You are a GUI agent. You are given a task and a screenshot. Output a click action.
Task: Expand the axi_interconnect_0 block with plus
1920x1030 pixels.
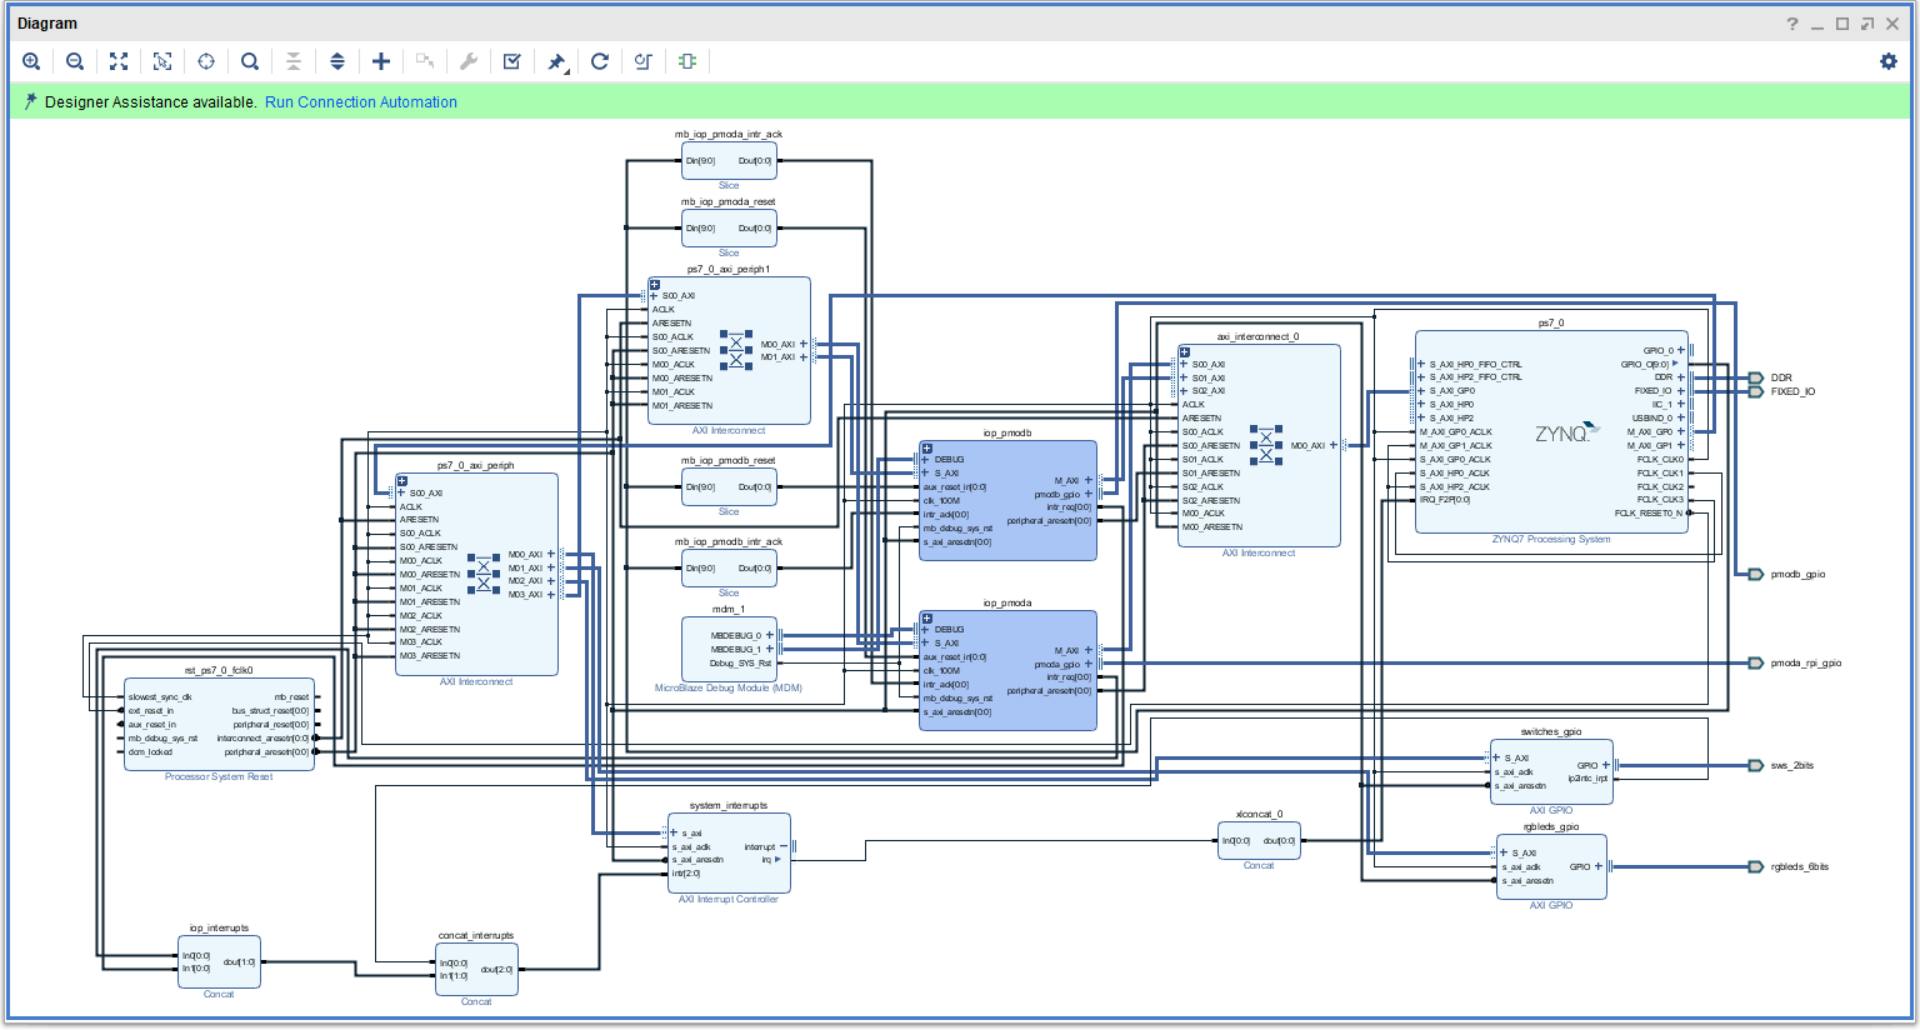click(1184, 352)
